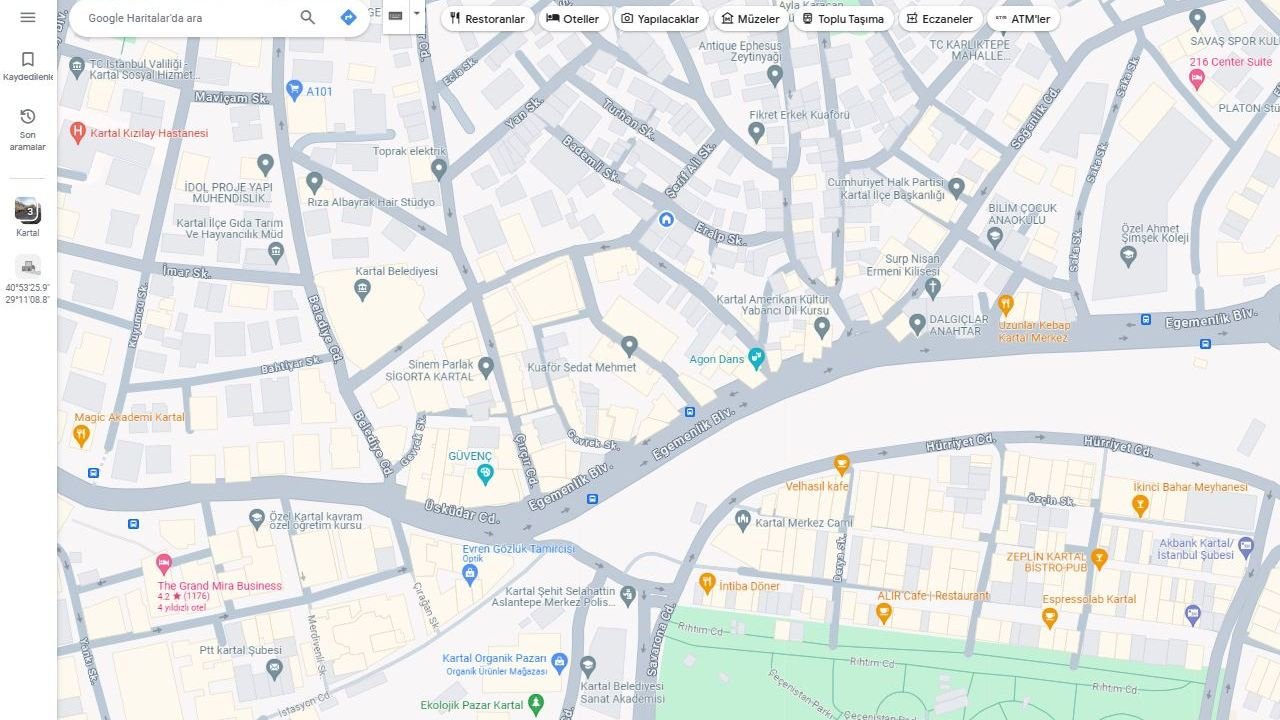This screenshot has height=720, width=1280.
Task: Select the Uzunlar Kebap restaurant pin
Action: 1006,303
